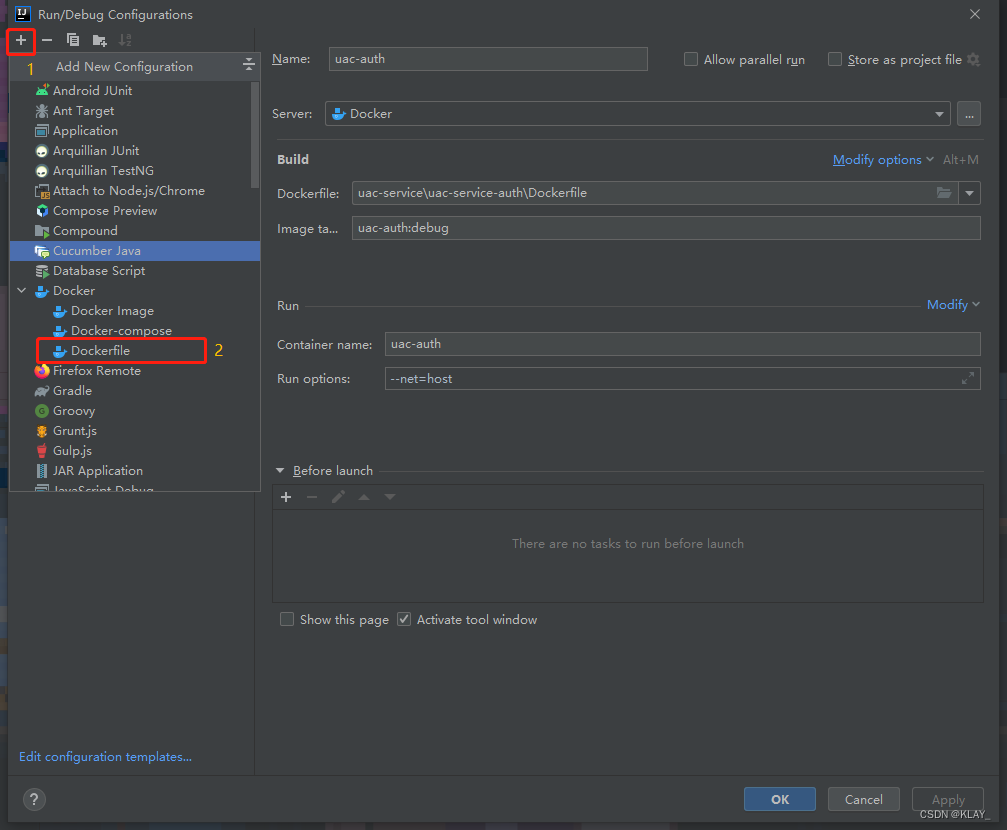Select Arquillian TestNG entry
This screenshot has height=830, width=1007.
point(135,170)
